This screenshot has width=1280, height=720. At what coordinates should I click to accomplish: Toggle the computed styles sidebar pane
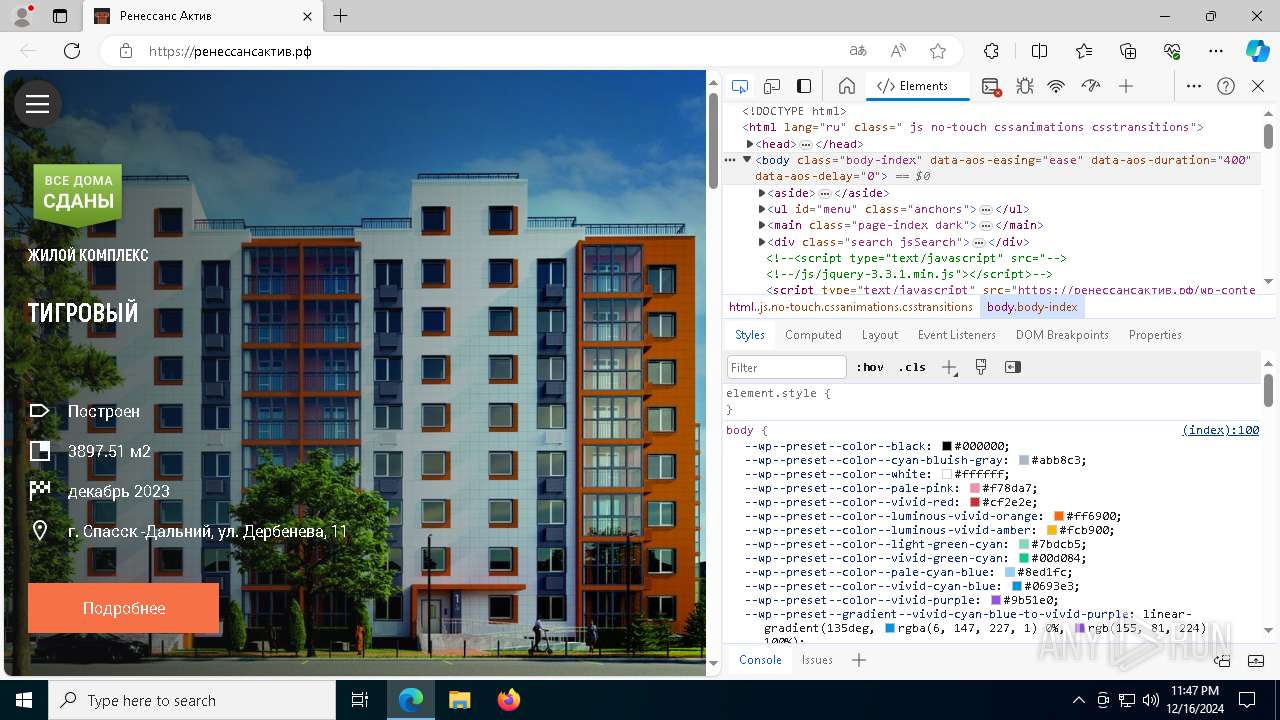1013,367
